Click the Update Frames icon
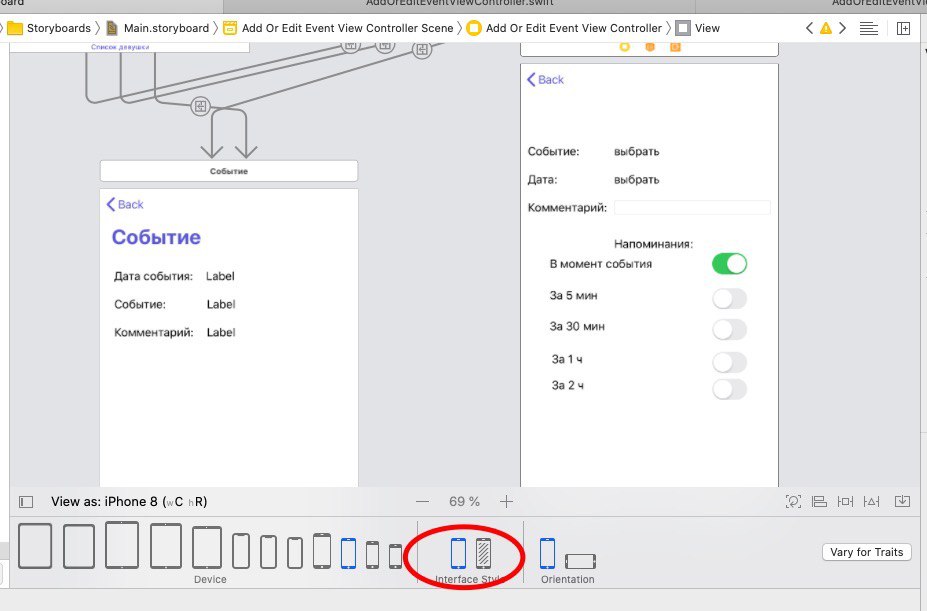 click(x=793, y=502)
